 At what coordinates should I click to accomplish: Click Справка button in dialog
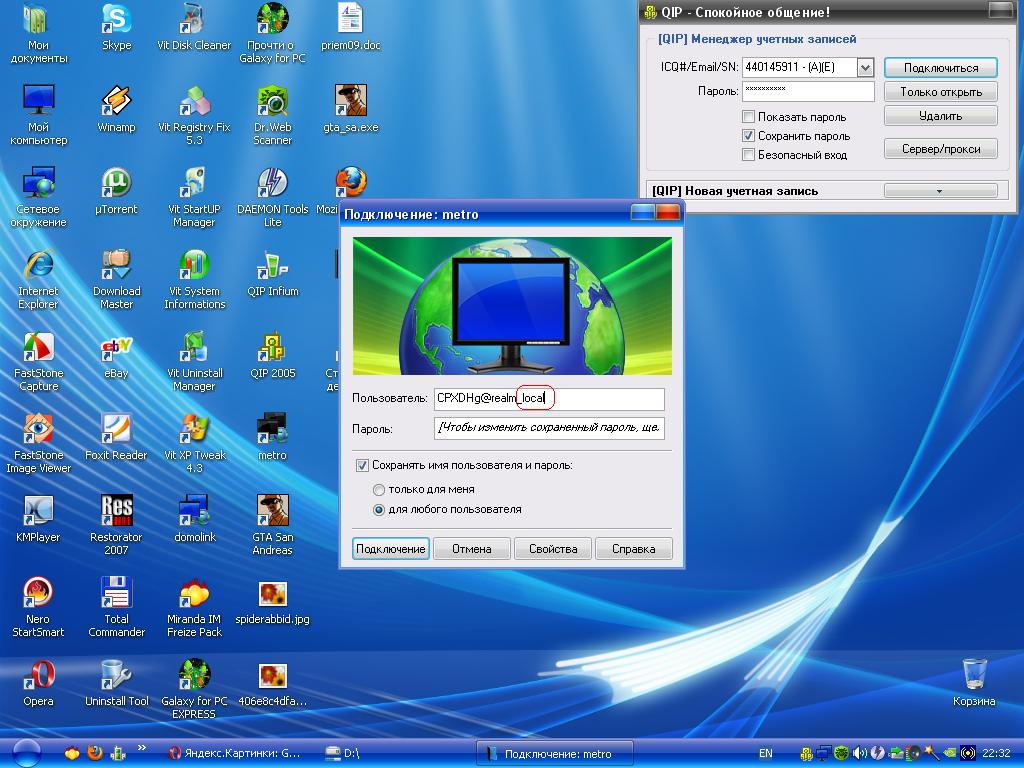633,549
